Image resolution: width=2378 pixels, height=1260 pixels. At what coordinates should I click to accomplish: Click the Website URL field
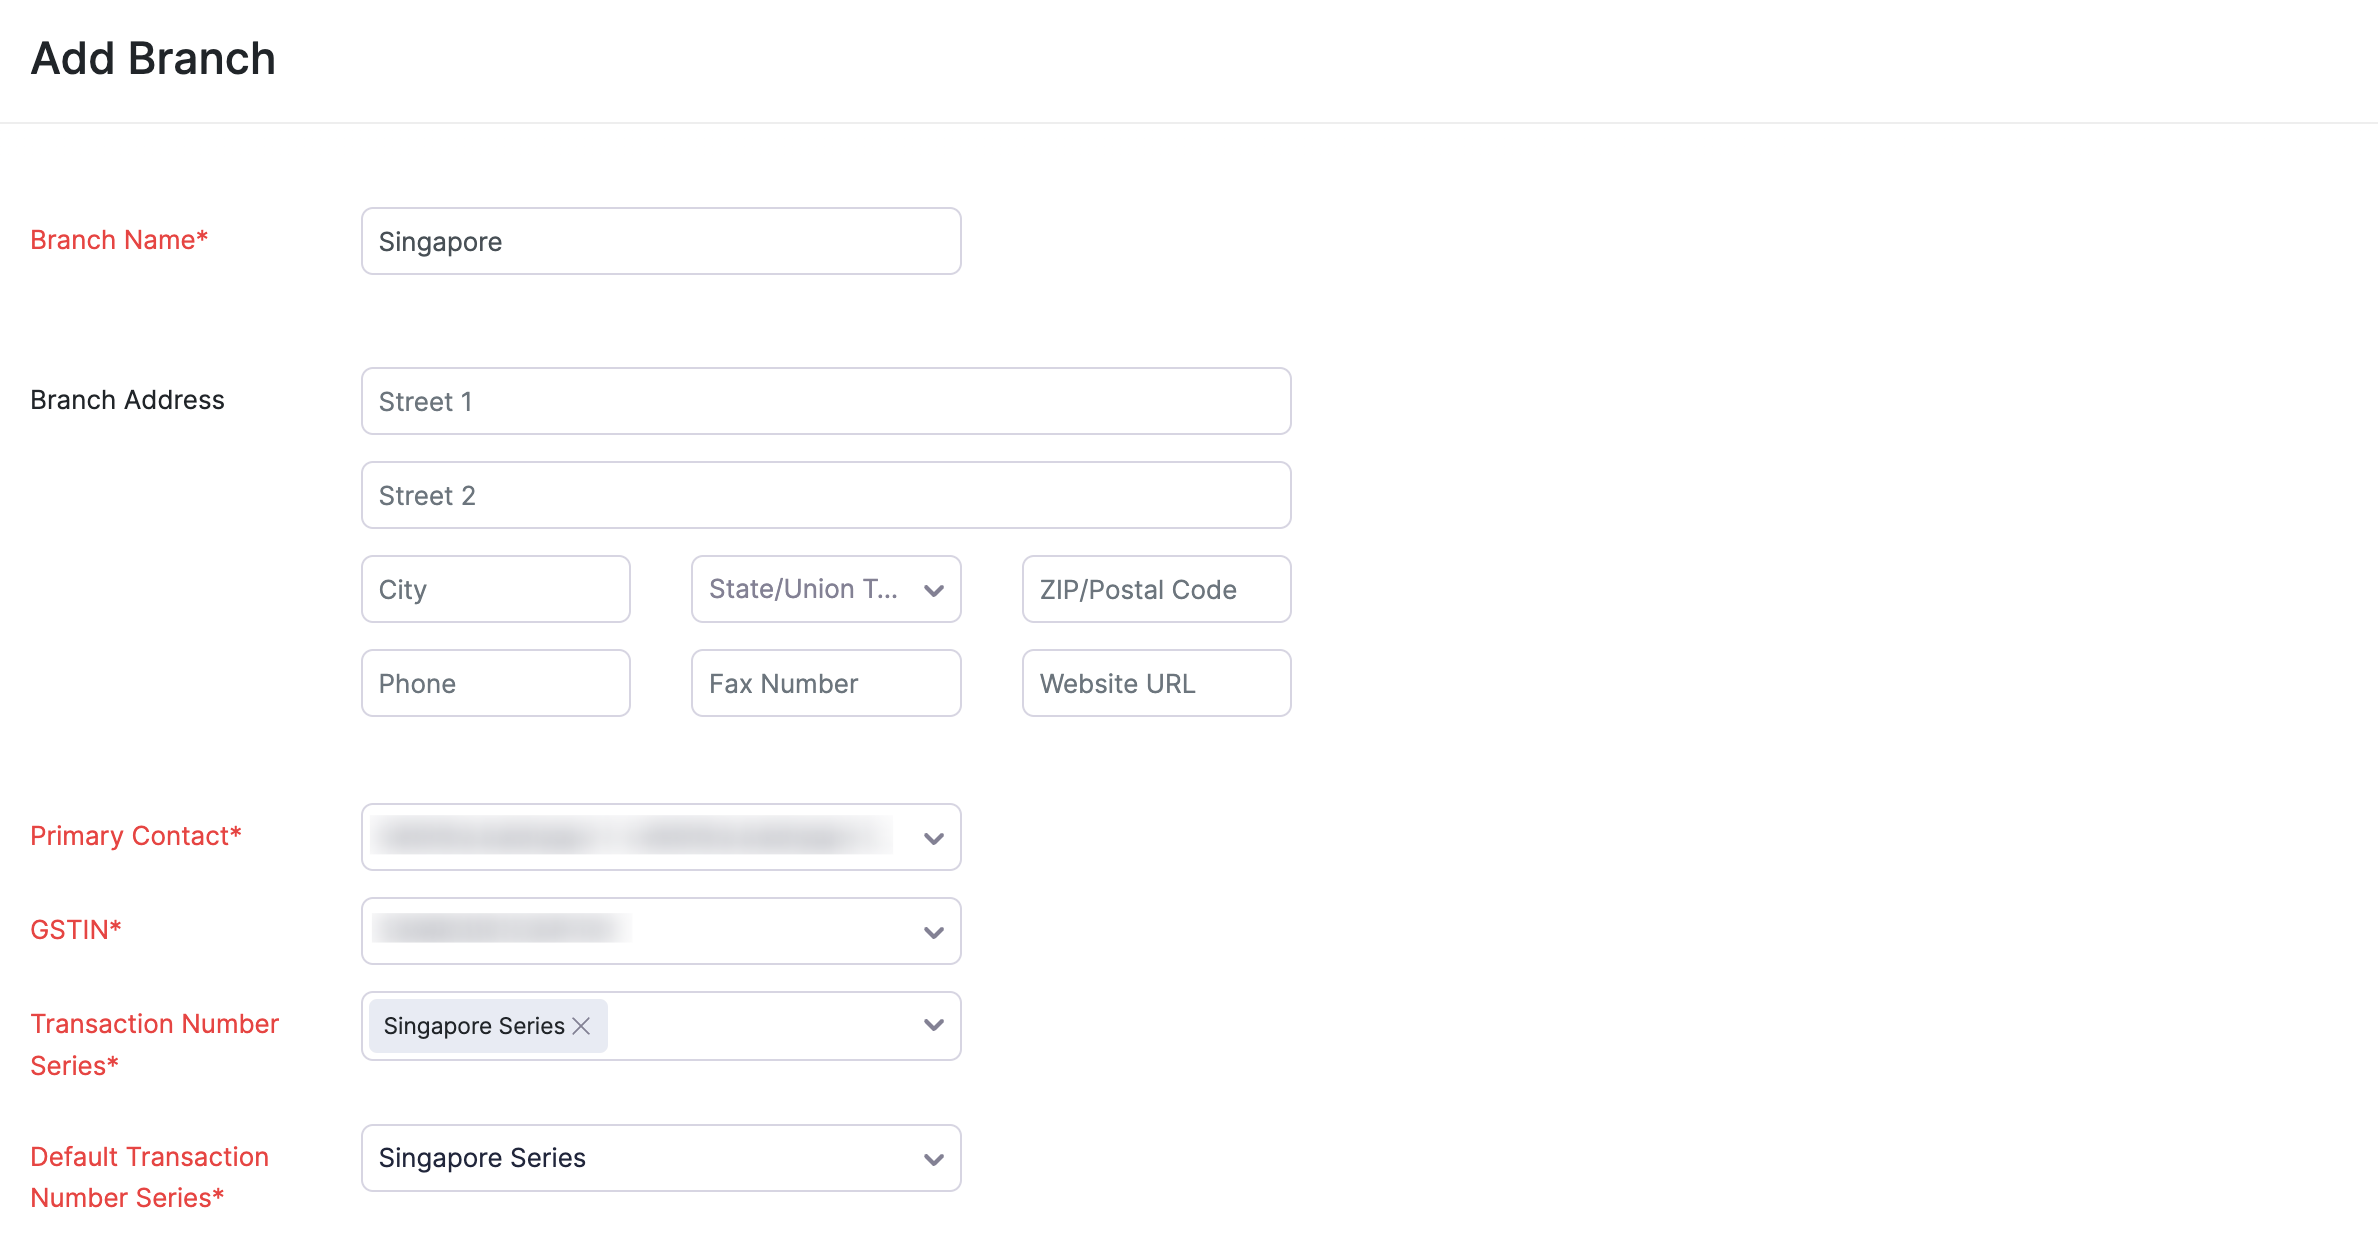[x=1156, y=683]
